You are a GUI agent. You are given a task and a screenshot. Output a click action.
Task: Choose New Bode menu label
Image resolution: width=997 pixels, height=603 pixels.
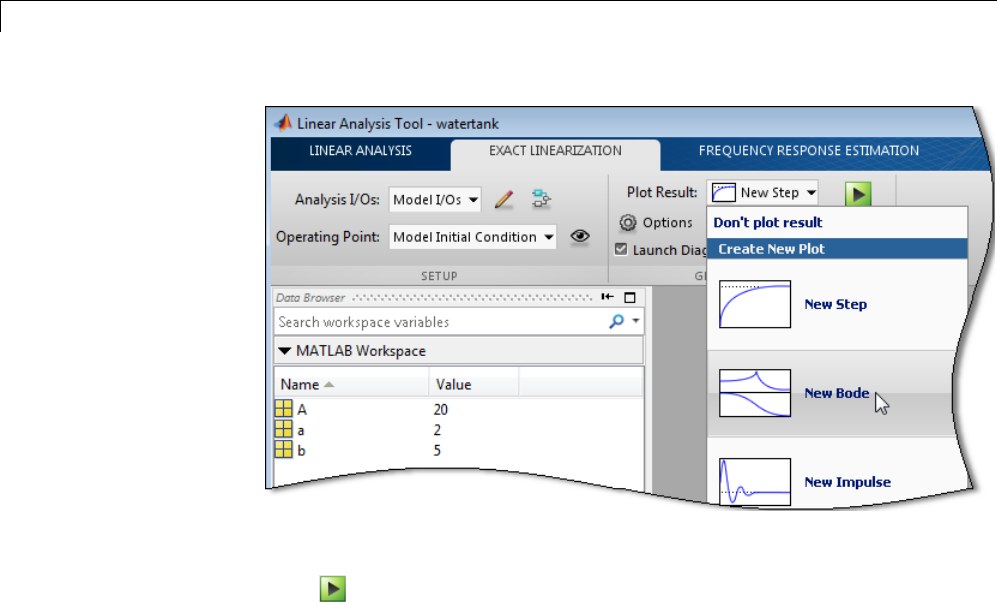click(x=837, y=393)
